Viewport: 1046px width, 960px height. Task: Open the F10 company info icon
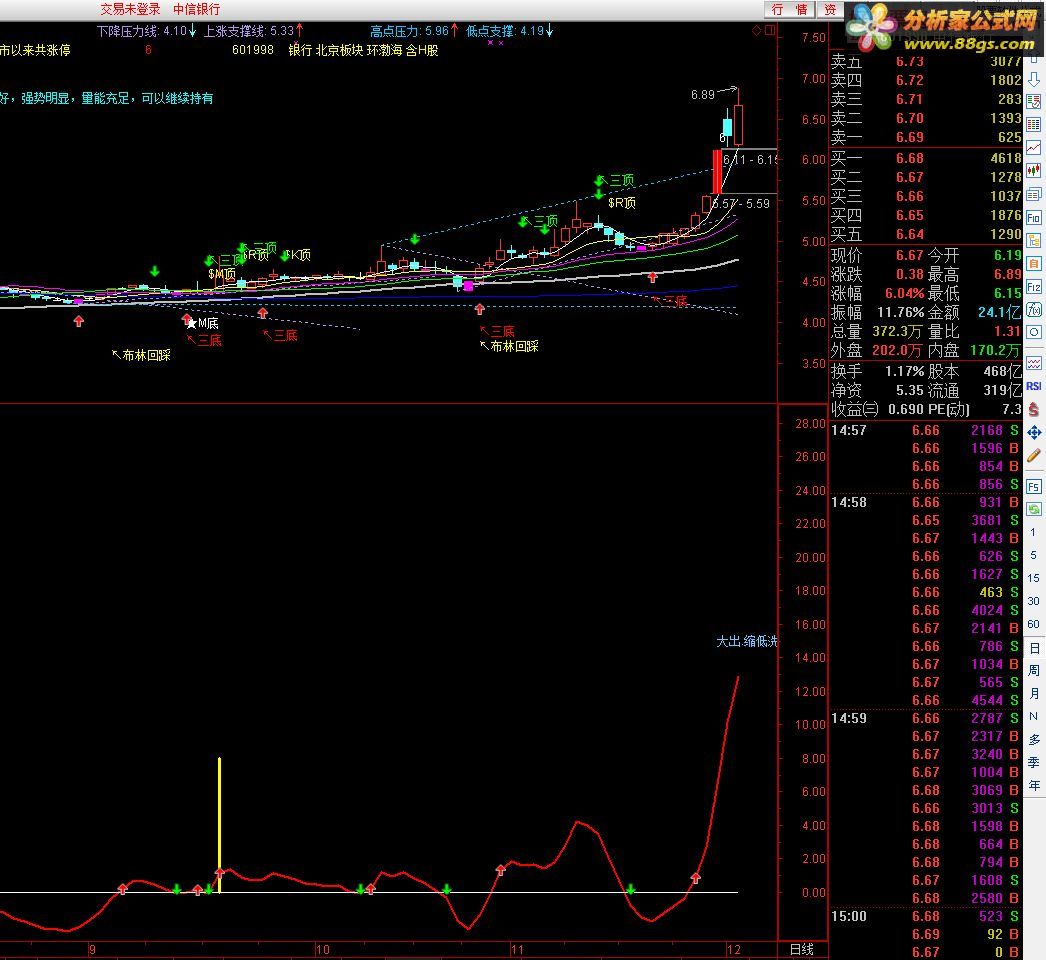1033,217
